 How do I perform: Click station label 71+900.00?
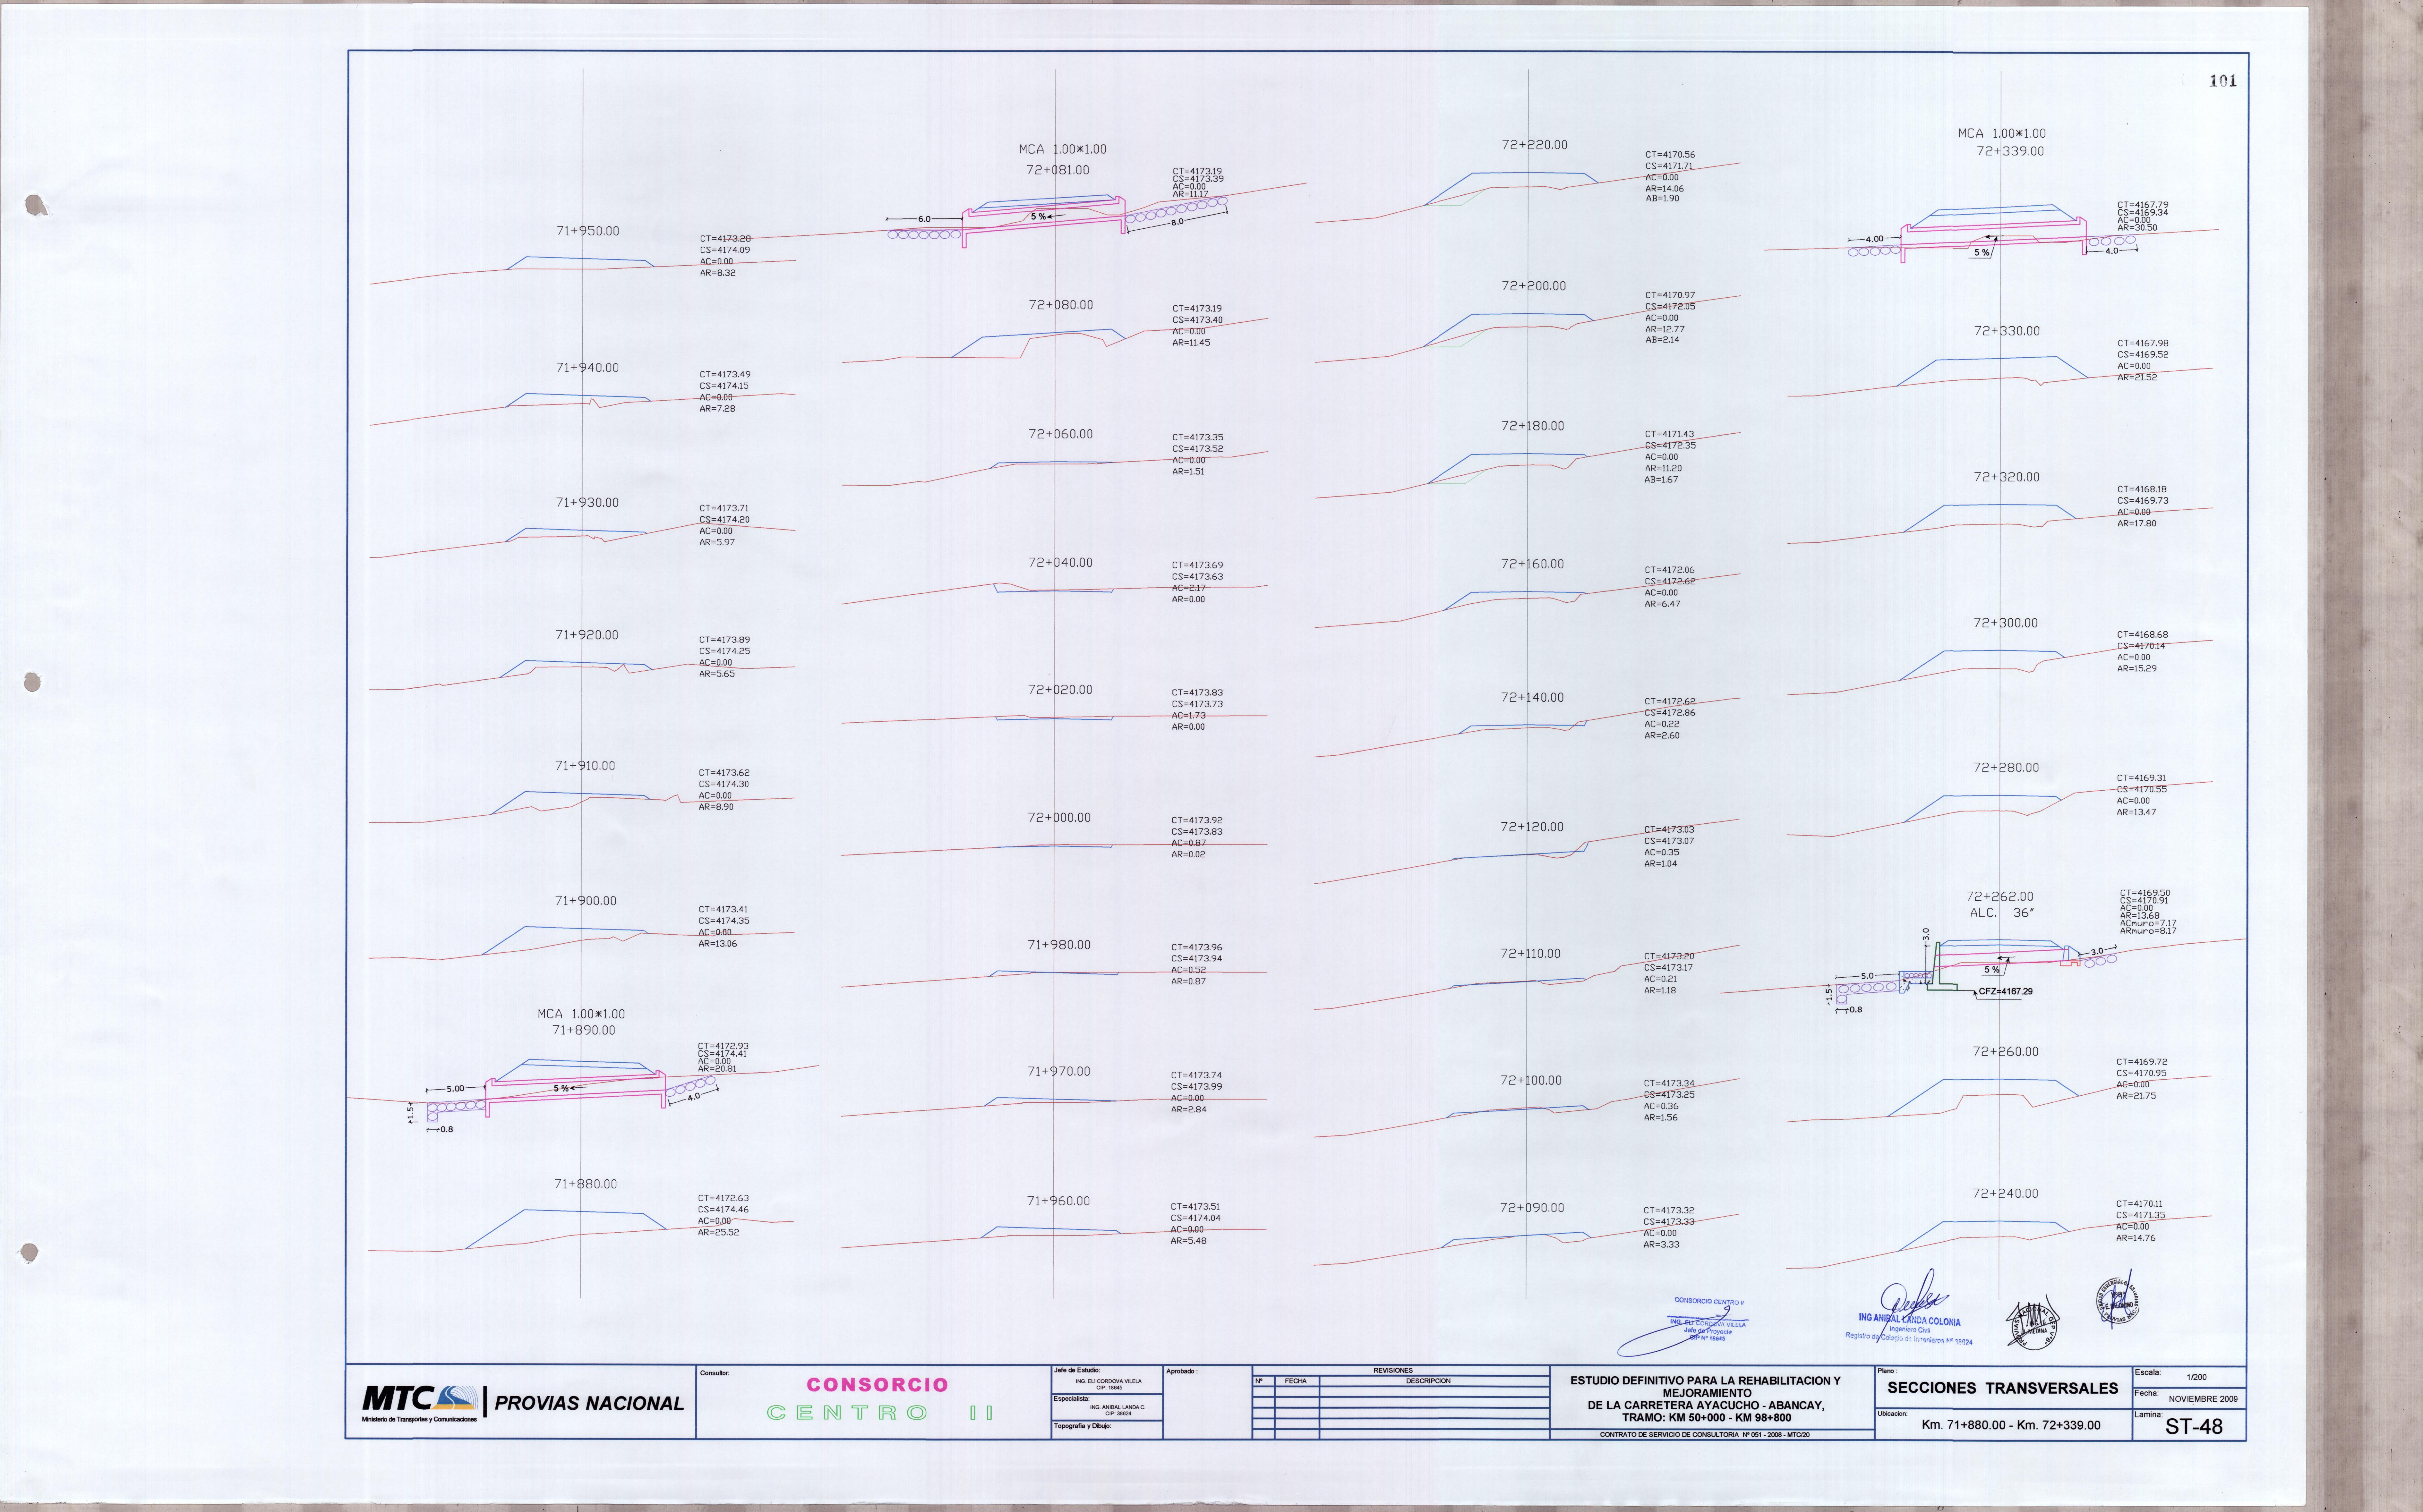pos(586,901)
